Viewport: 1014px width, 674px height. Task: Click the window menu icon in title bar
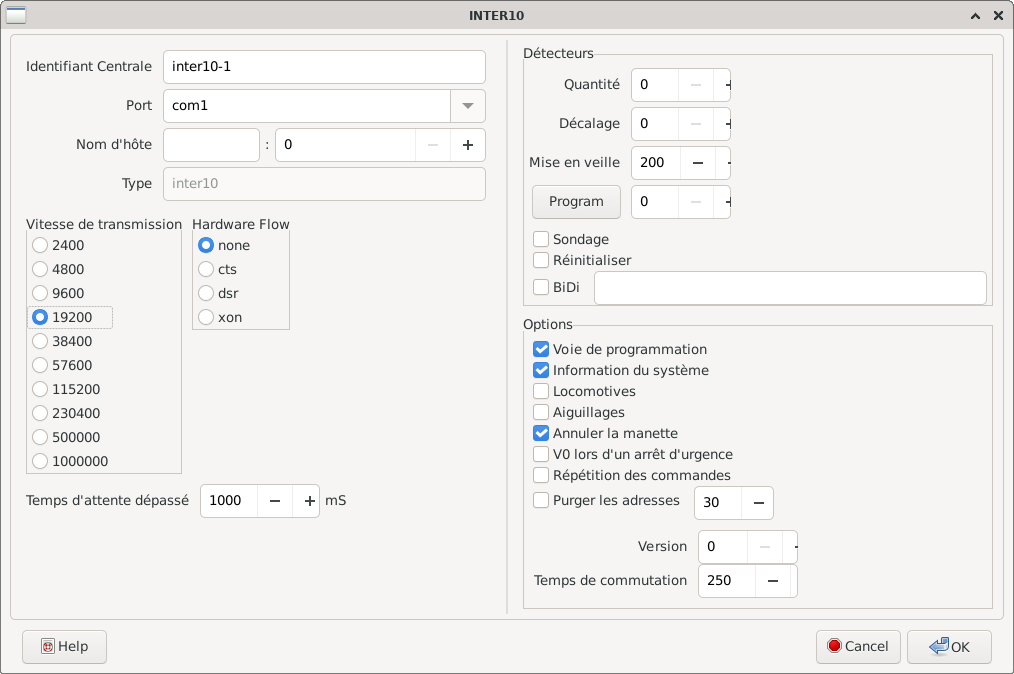point(16,15)
